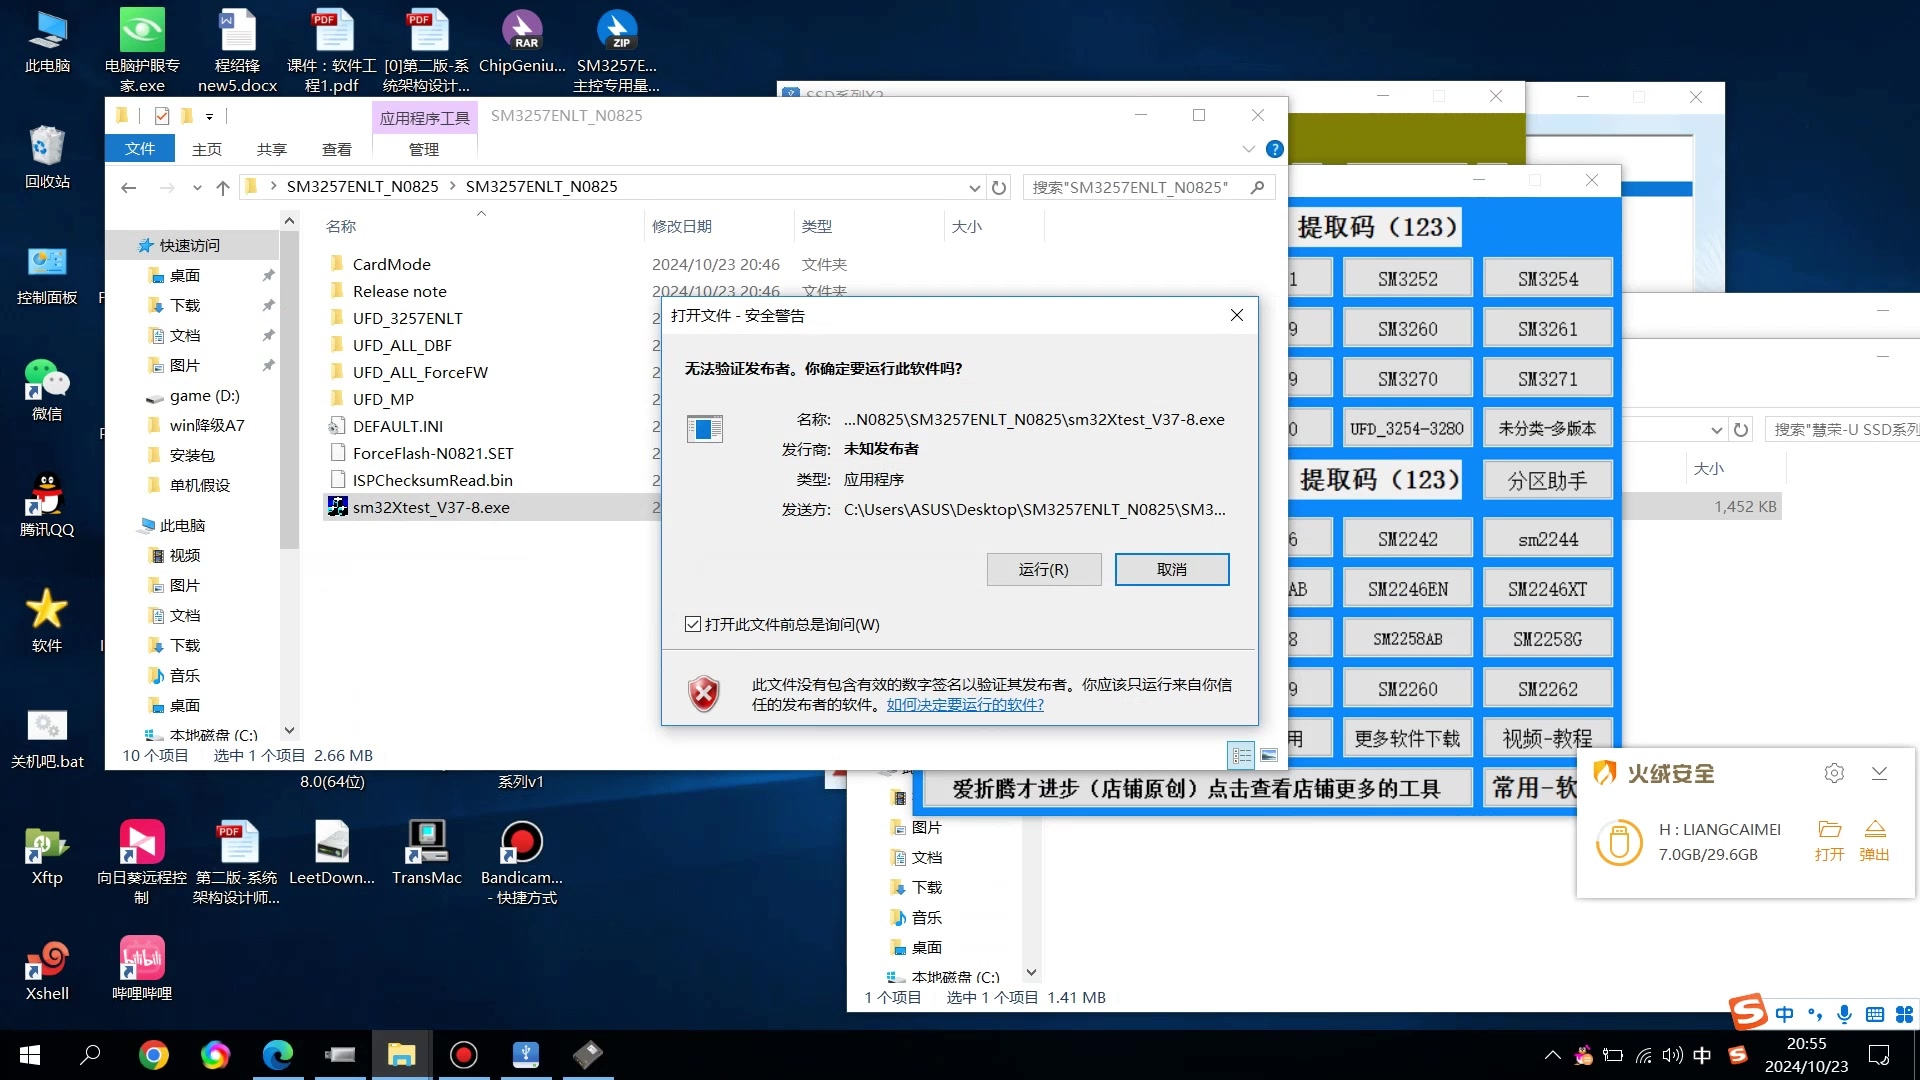This screenshot has width=1920, height=1080.
Task: Open the Xshell desktop icon
Action: [47, 970]
